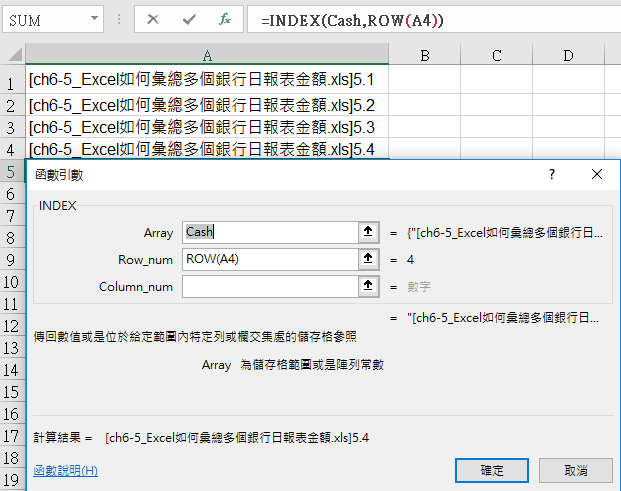The image size is (621, 491).
Task: Select column B header
Action: (425, 54)
